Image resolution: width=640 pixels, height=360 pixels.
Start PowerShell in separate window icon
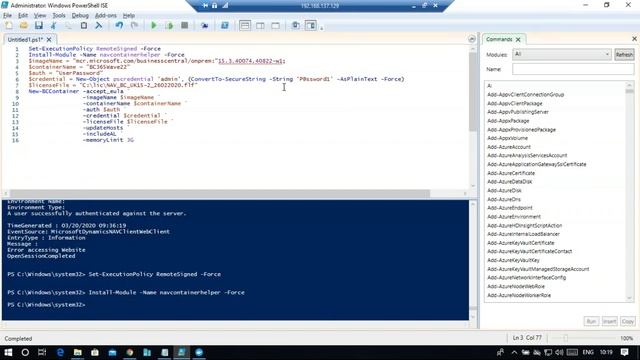[x=224, y=25]
